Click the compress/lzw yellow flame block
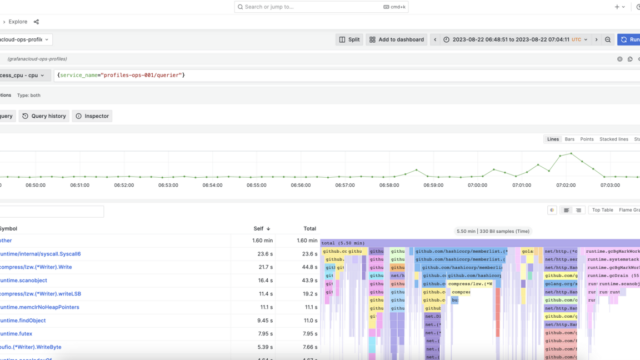 [x=470, y=284]
